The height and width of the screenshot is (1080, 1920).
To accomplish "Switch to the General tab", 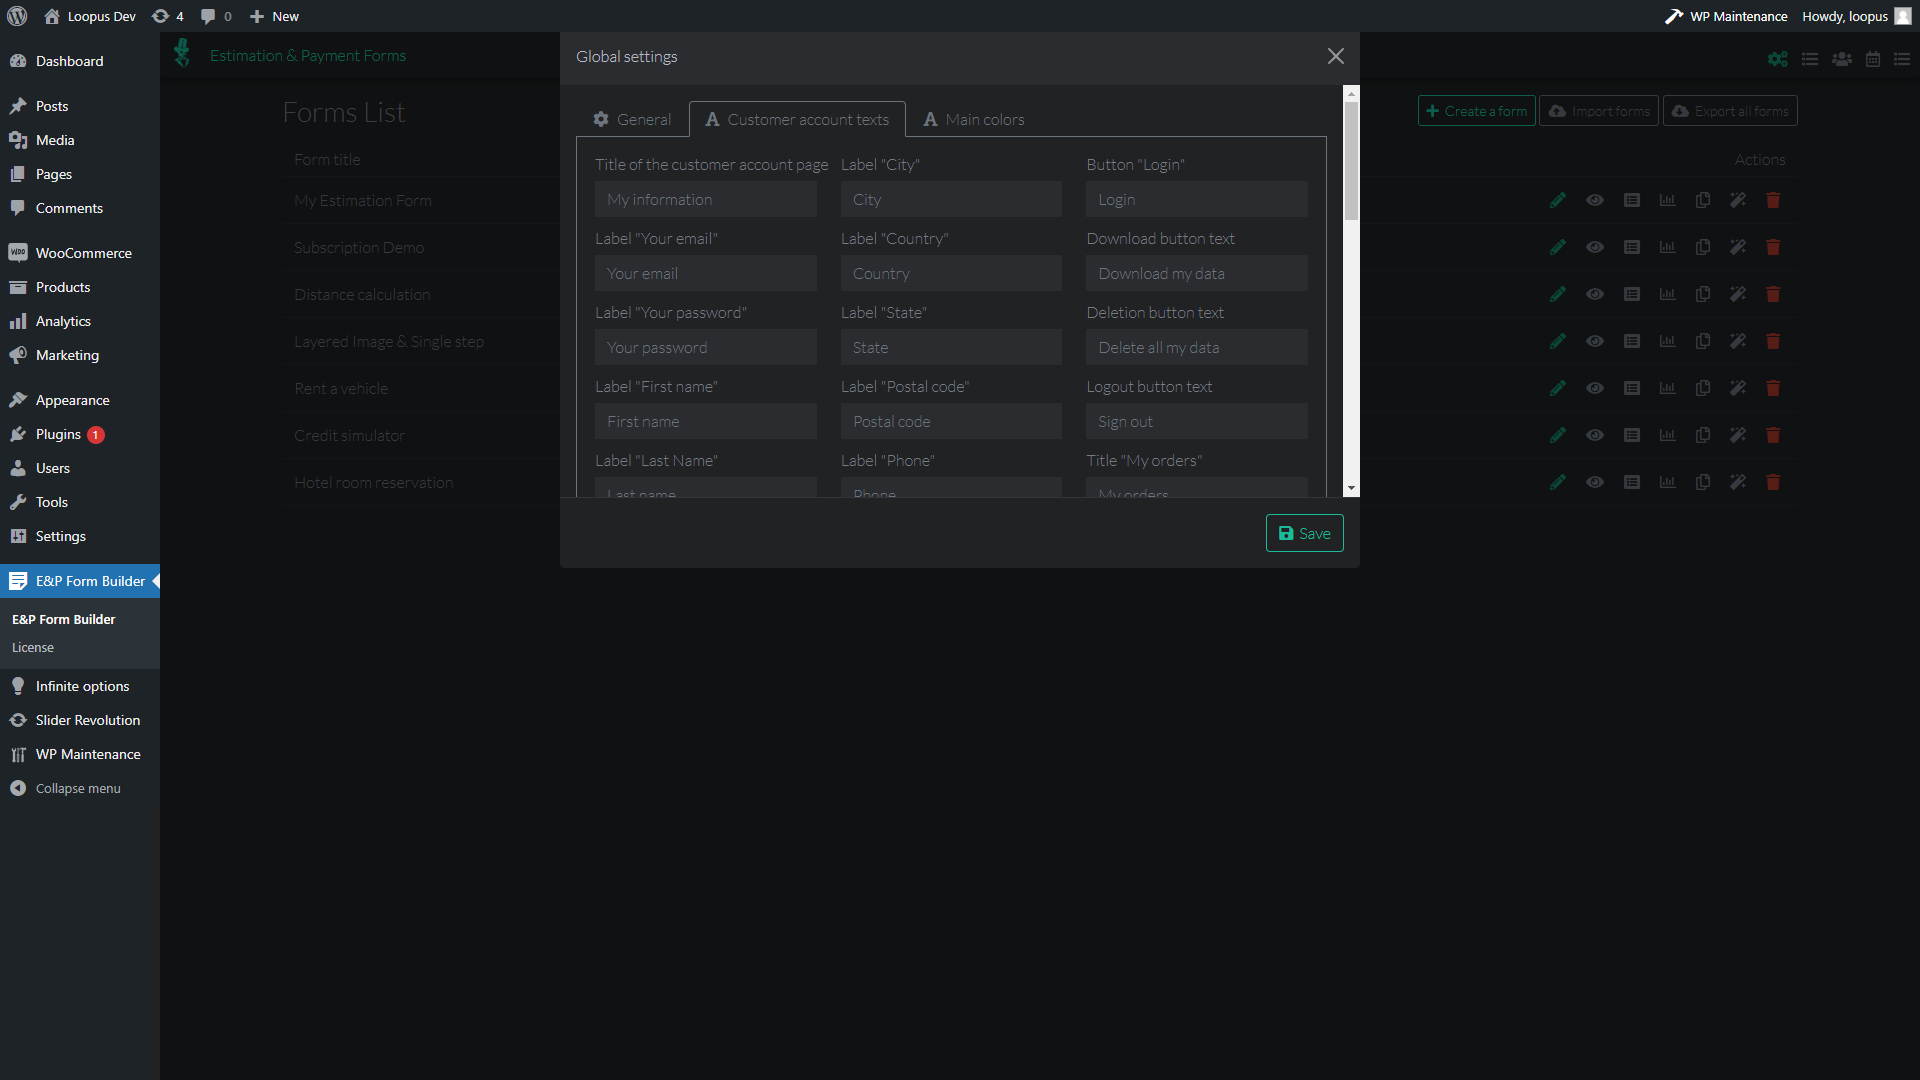I will coord(632,119).
